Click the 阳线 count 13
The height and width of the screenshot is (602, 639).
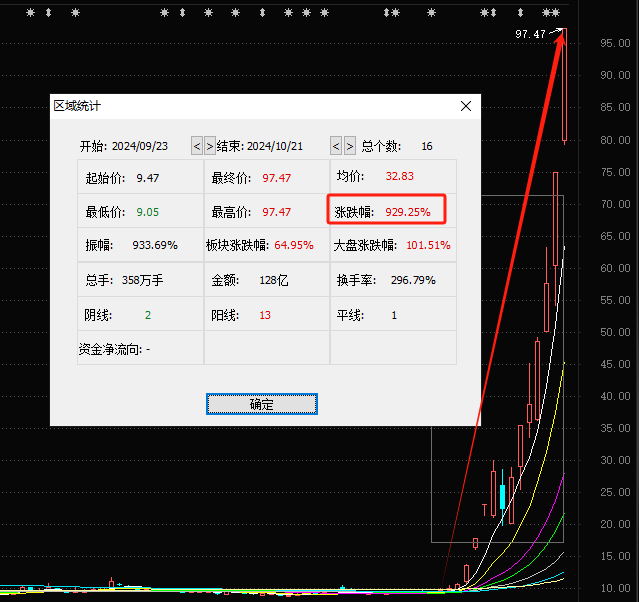pyautogui.click(x=265, y=315)
